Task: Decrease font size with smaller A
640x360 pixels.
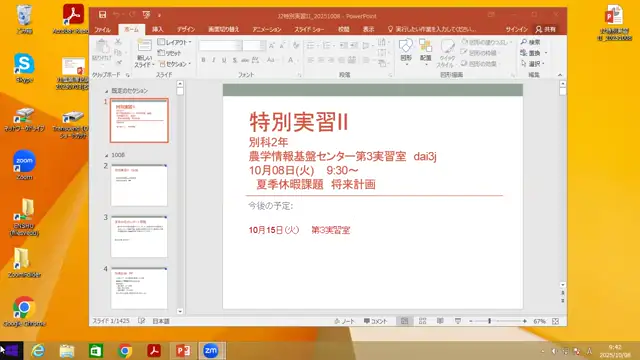Action: (x=282, y=46)
